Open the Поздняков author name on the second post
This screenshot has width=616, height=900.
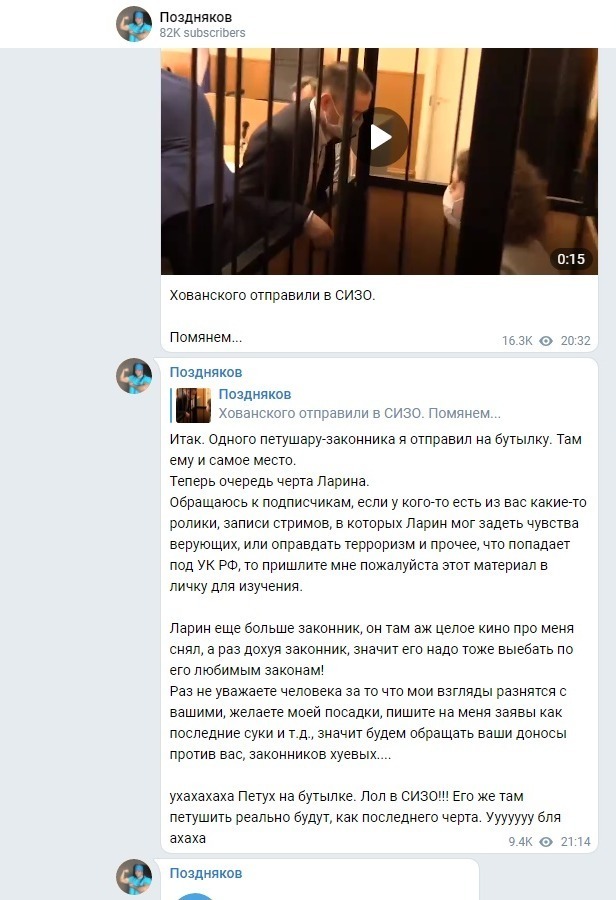click(x=206, y=372)
